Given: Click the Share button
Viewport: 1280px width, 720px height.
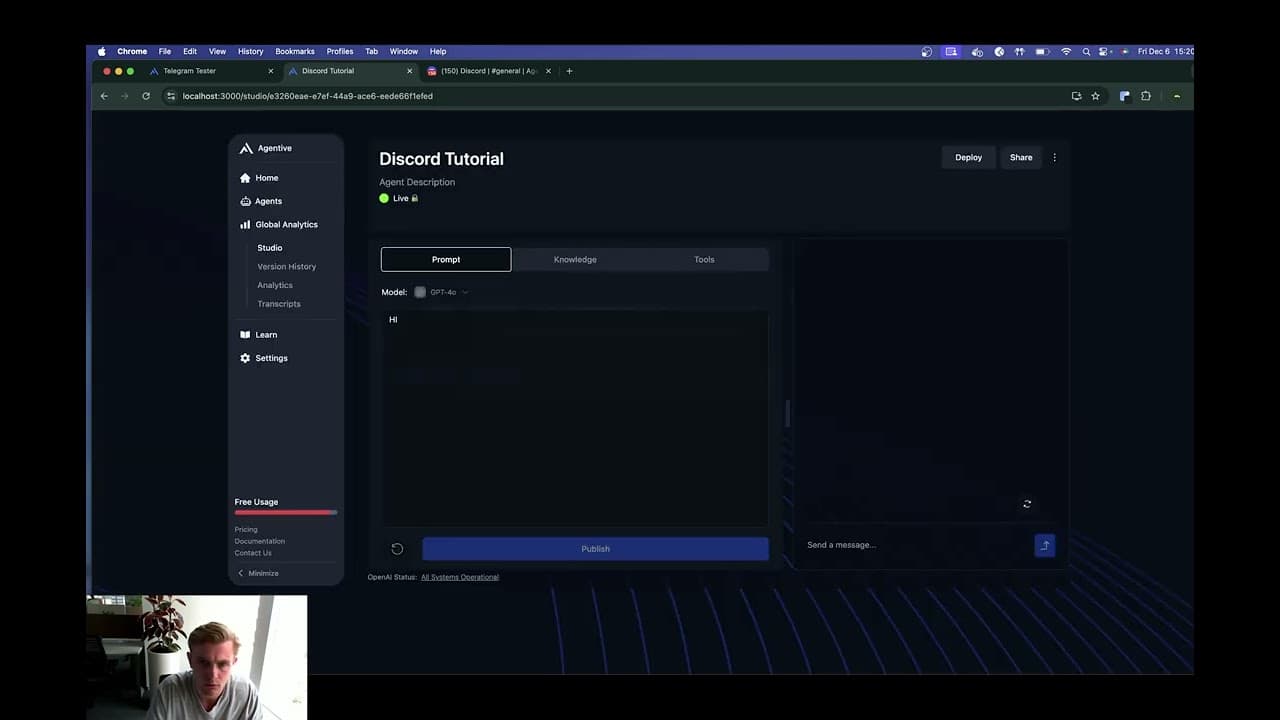Looking at the screenshot, I should click(x=1021, y=157).
